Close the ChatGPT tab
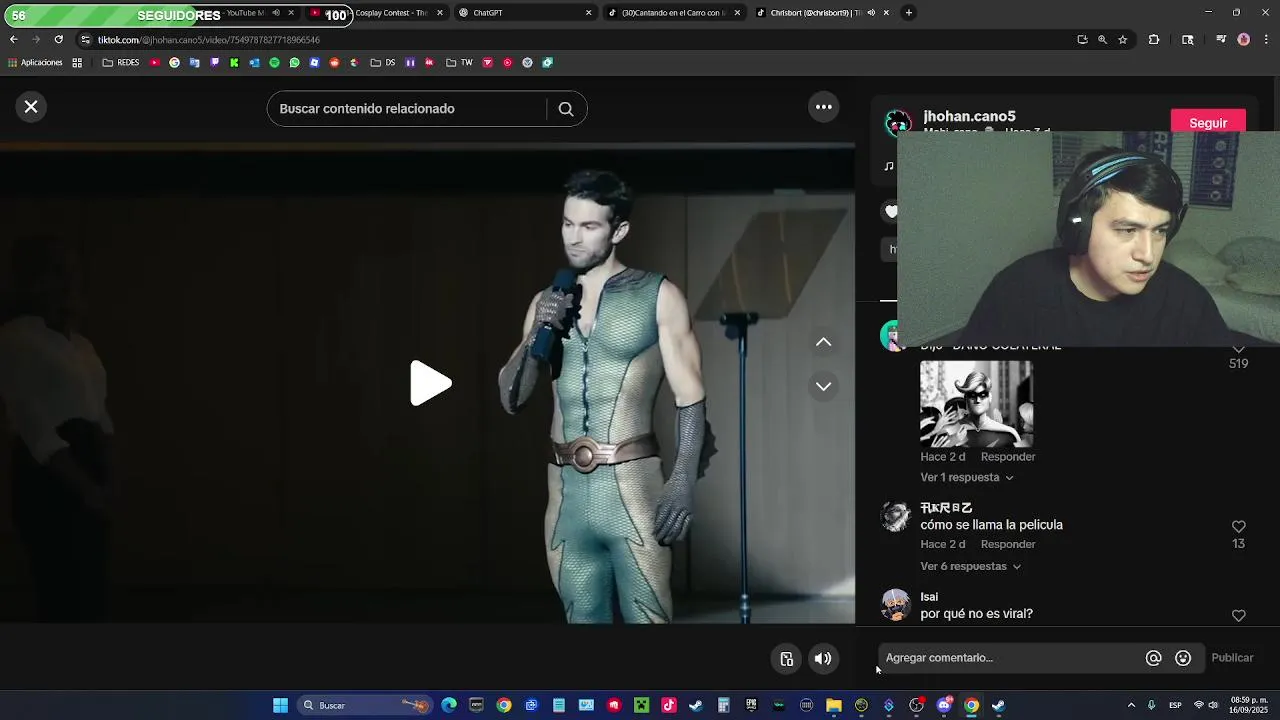The image size is (1280, 720). pos(588,13)
